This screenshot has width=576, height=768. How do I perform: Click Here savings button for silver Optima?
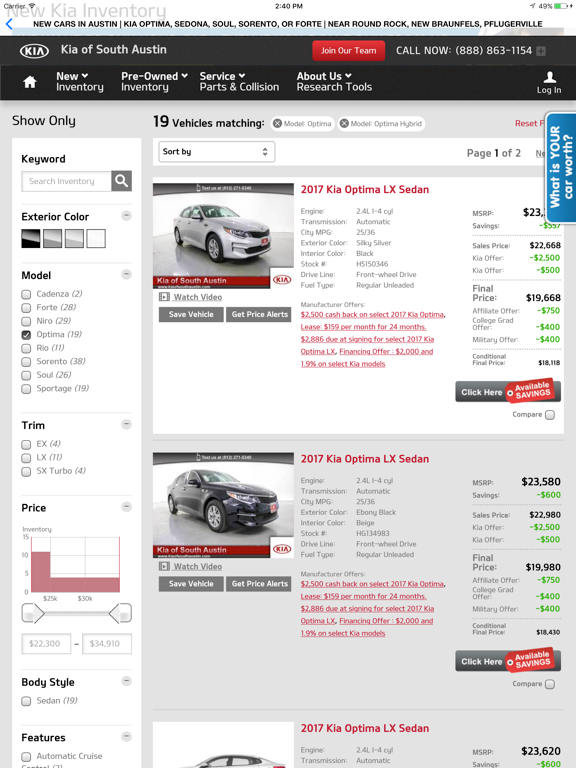(508, 392)
